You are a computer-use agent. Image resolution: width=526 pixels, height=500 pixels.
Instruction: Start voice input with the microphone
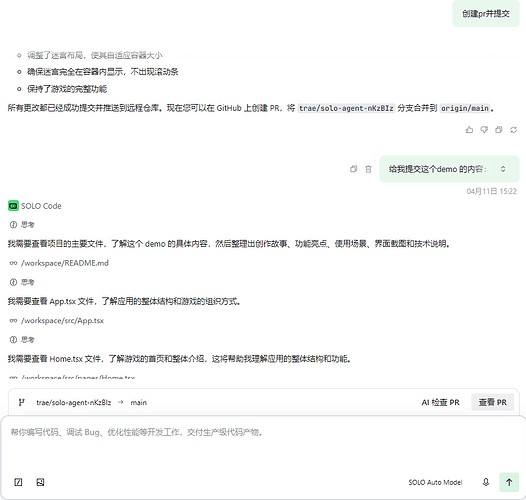coord(486,482)
